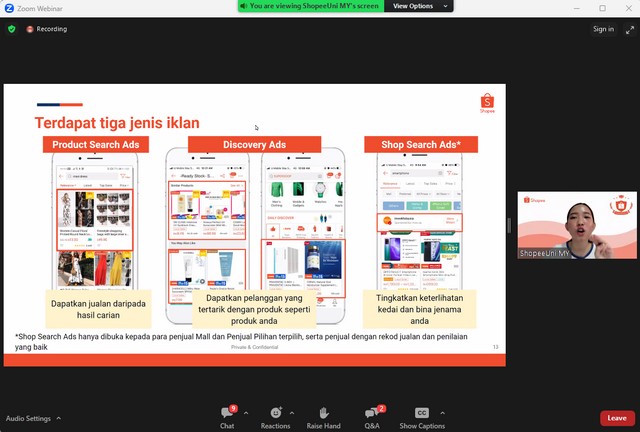Expand the Reactions options arrow

pyautogui.click(x=292, y=411)
